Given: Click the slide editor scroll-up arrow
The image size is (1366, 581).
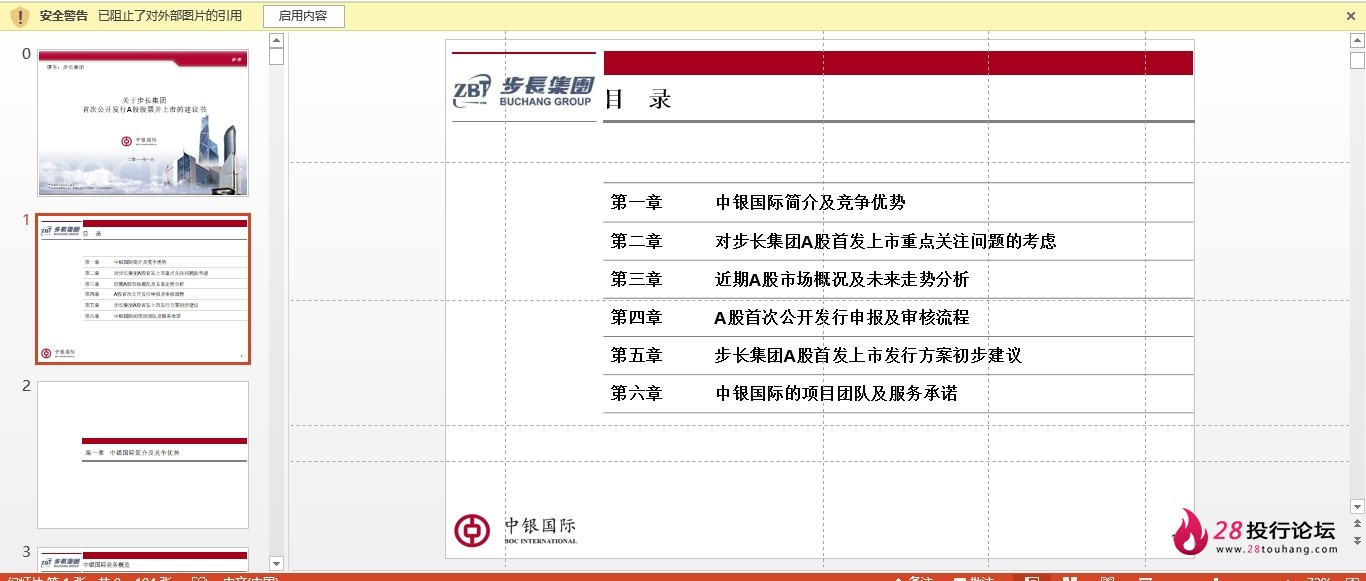Looking at the screenshot, I should tap(1357, 40).
